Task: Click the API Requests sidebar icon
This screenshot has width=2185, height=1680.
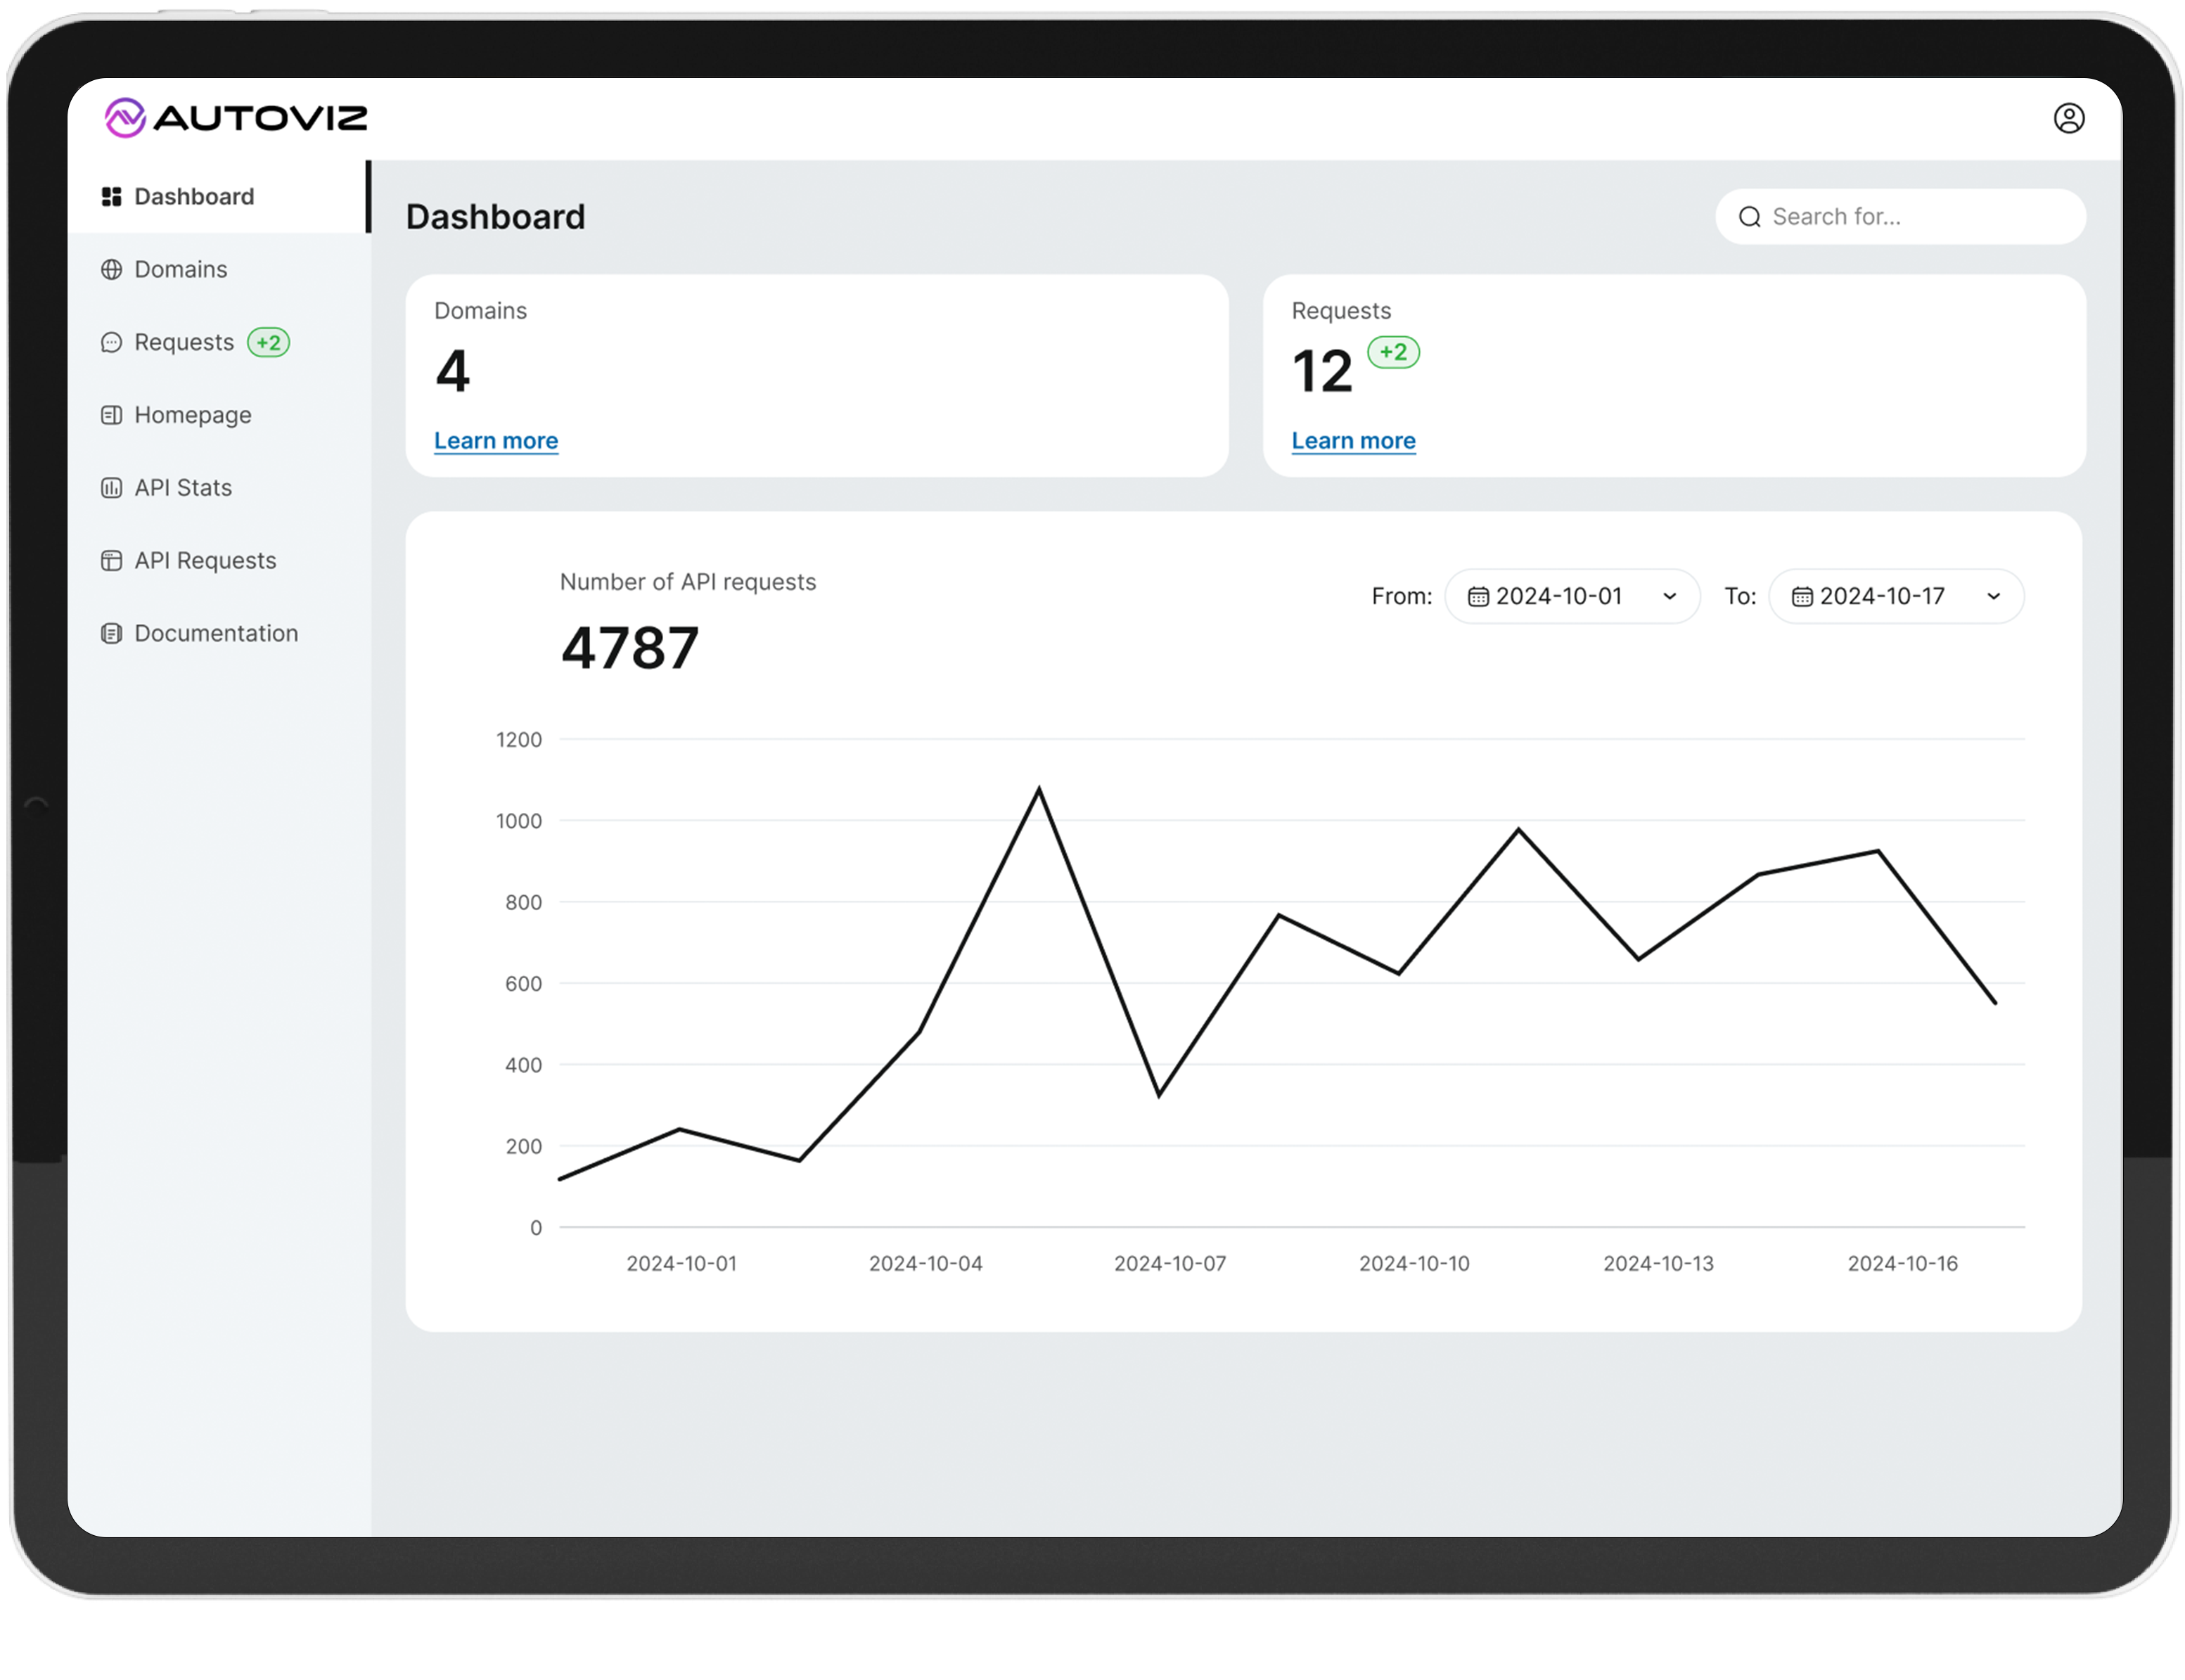Action: pyautogui.click(x=111, y=561)
